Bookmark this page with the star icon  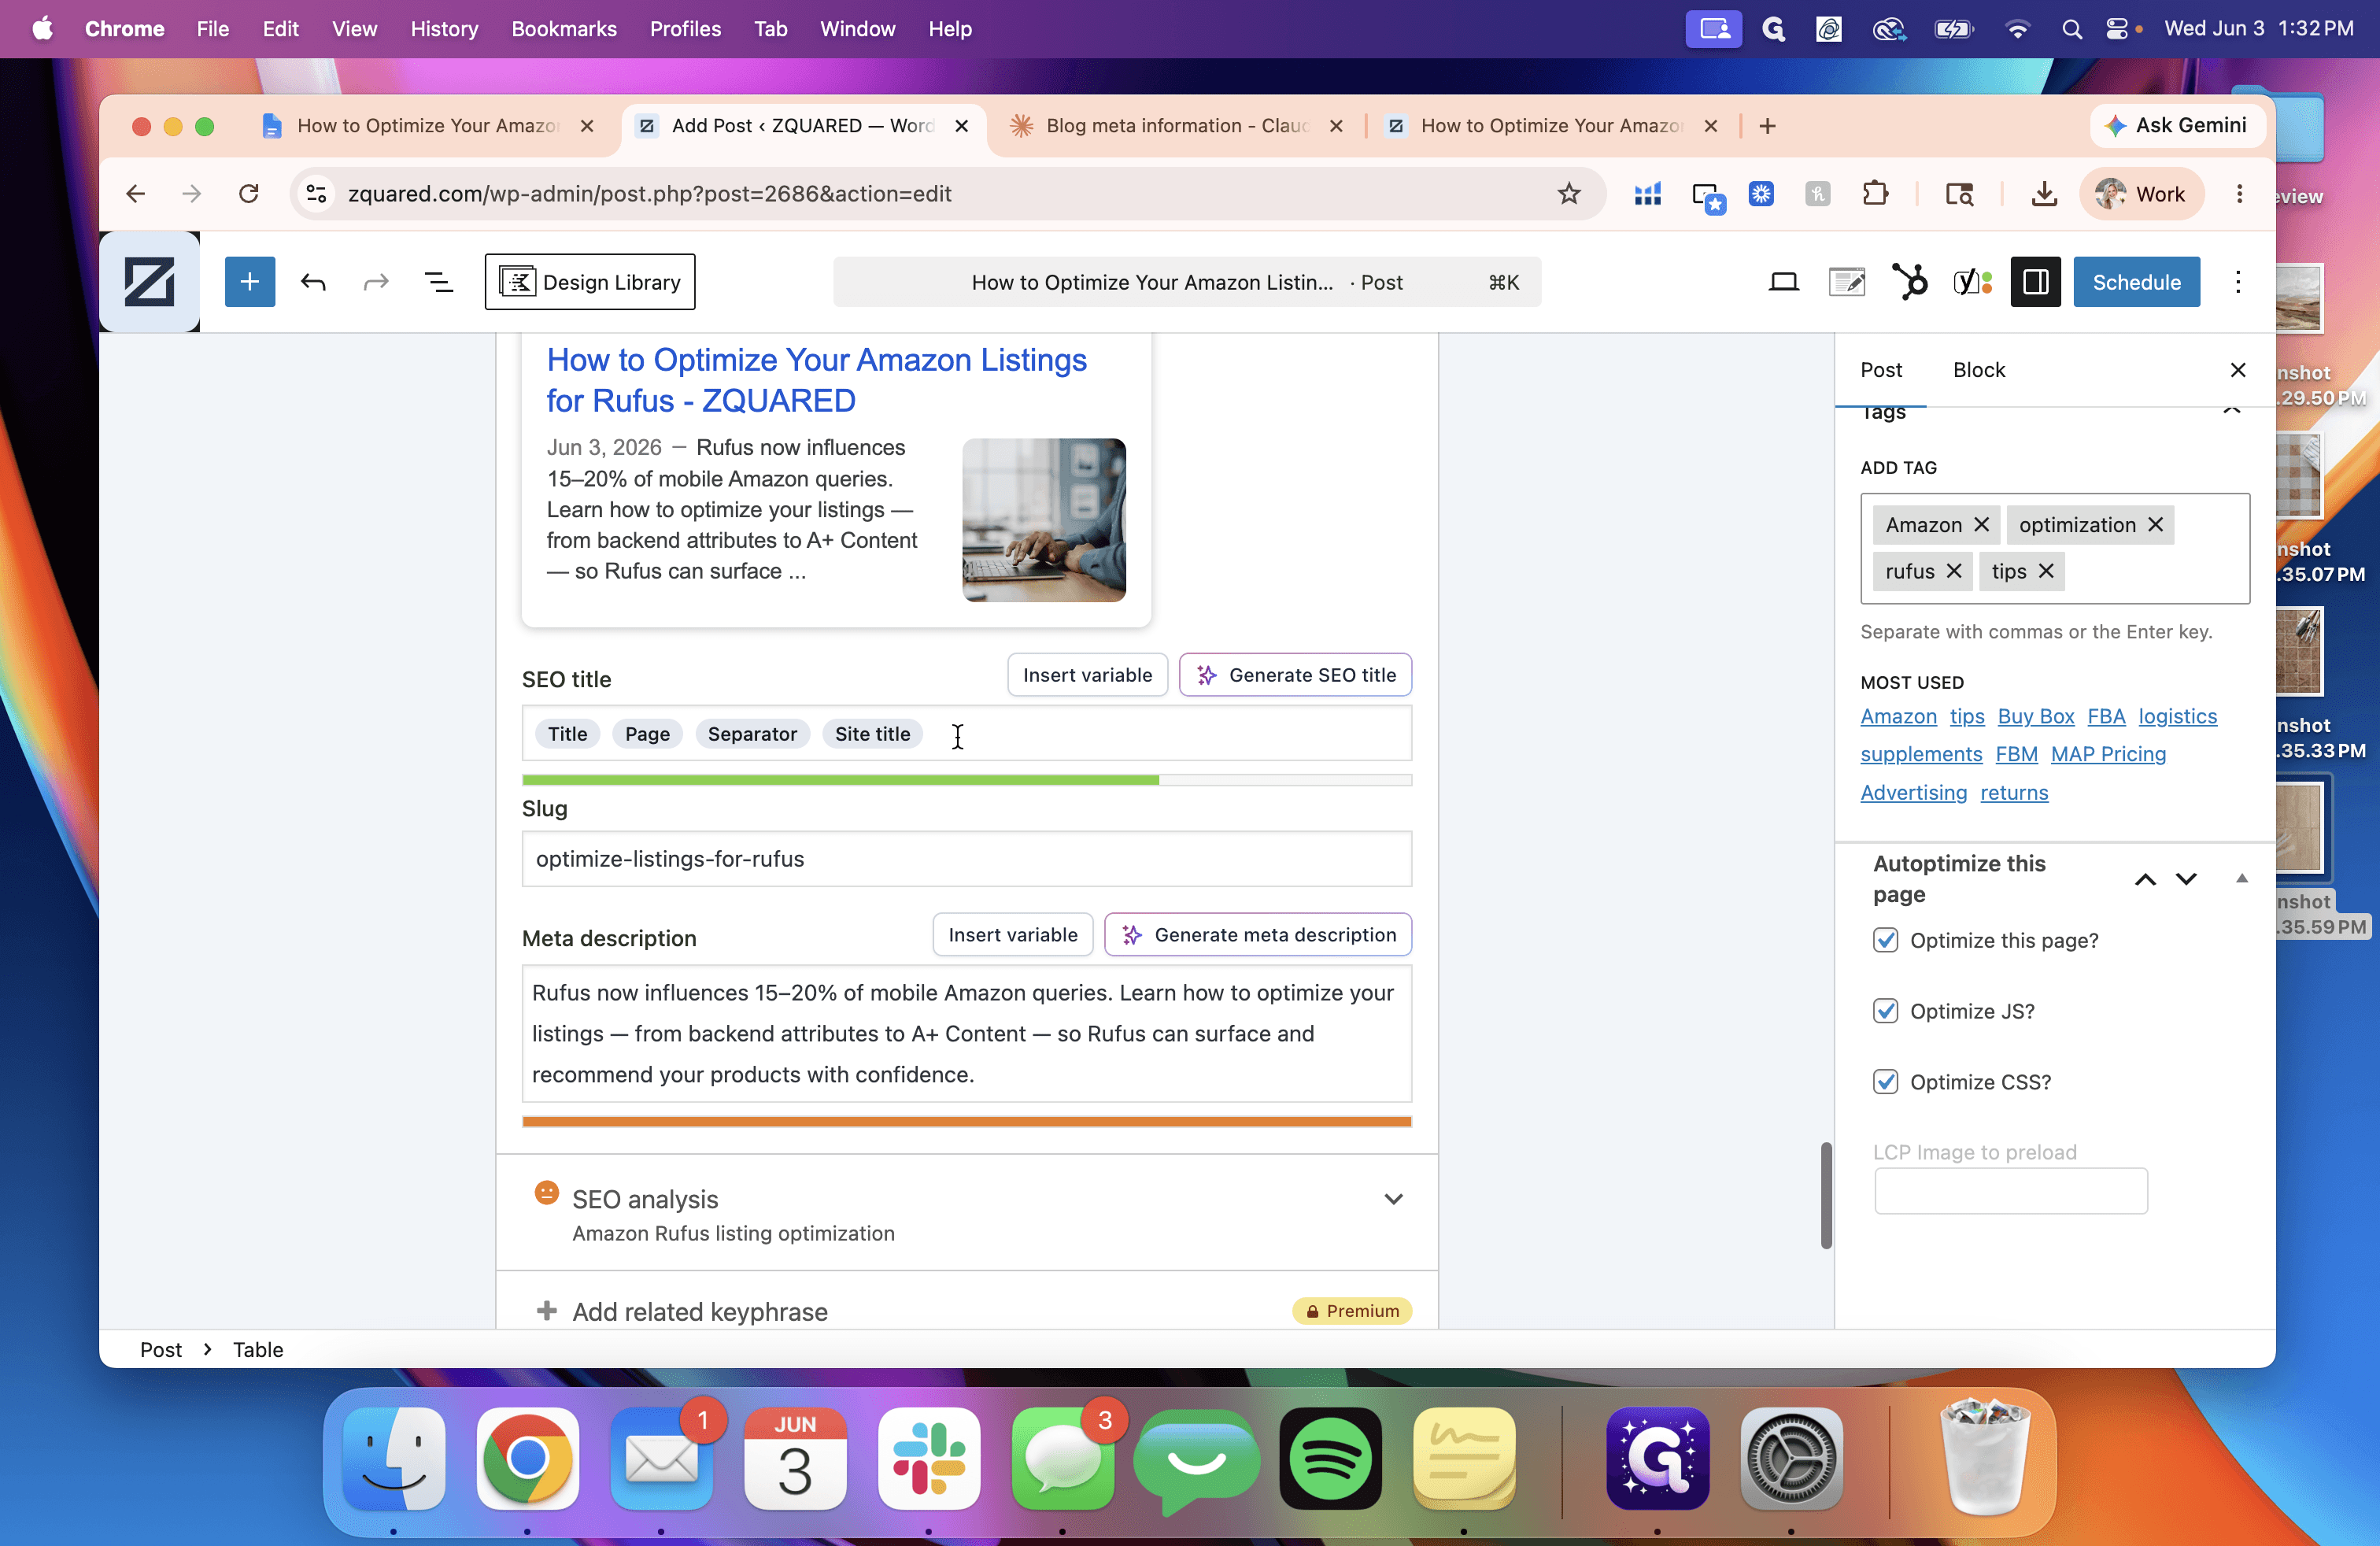[1568, 193]
